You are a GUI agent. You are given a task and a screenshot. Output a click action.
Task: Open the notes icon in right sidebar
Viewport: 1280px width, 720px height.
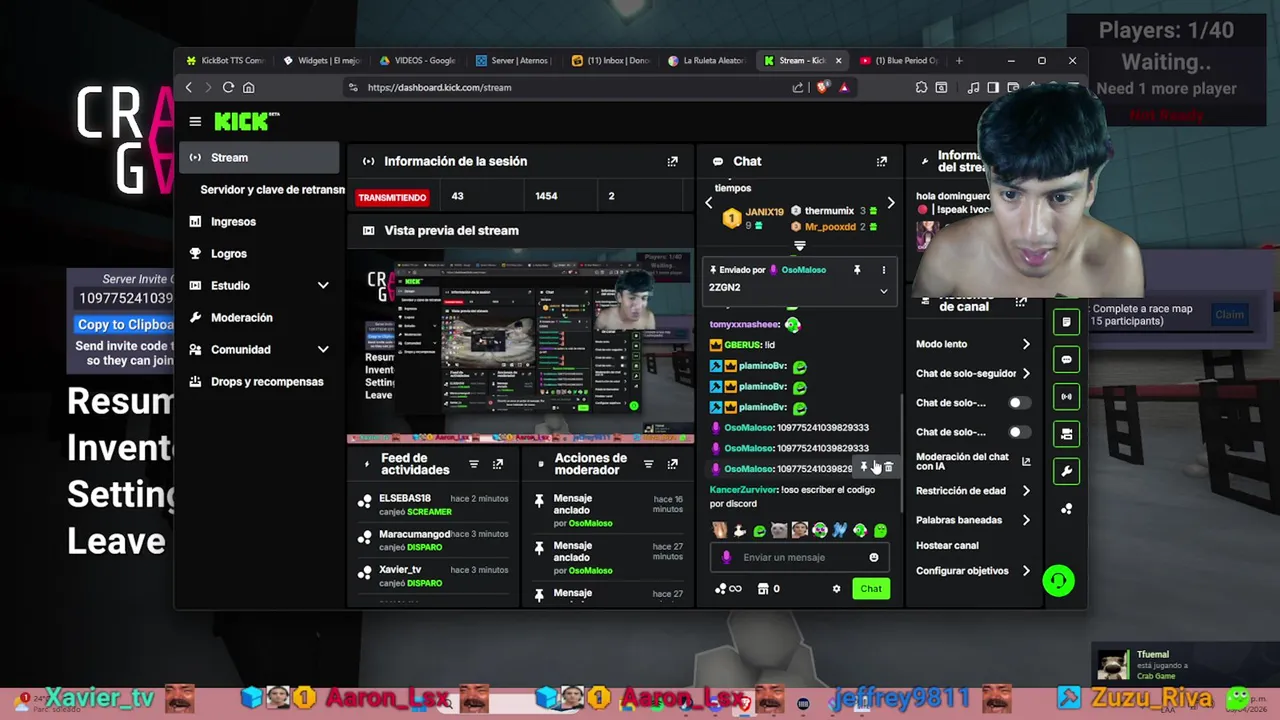1066,322
